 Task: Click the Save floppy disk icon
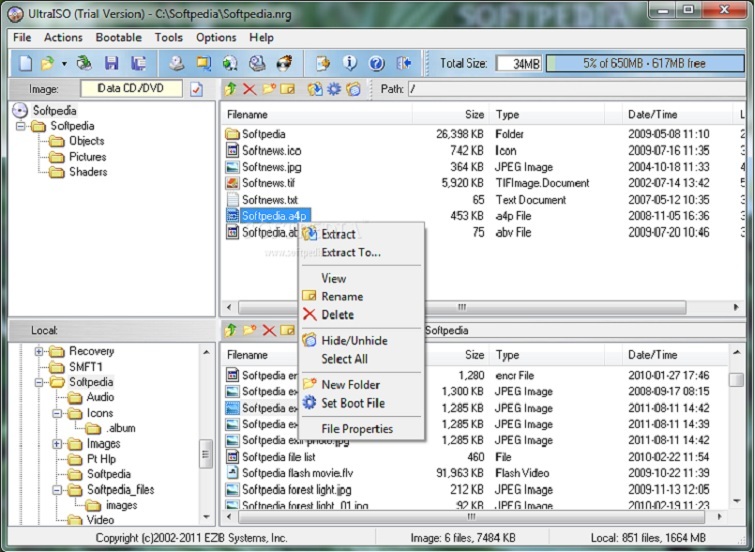pyautogui.click(x=112, y=63)
